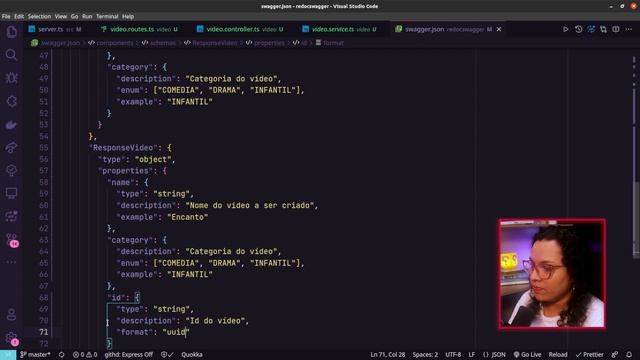Open notifications bell in status bar
The width and height of the screenshot is (640, 360).
coord(629,355)
